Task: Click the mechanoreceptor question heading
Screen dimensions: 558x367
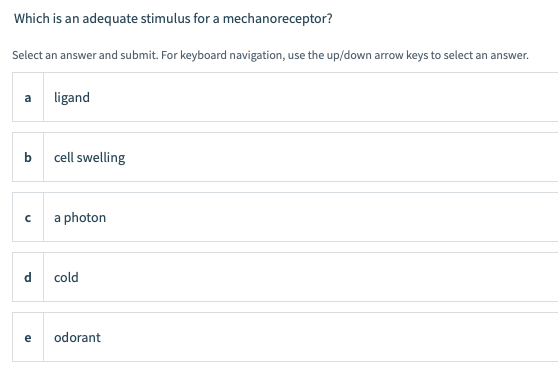Action: [x=173, y=19]
